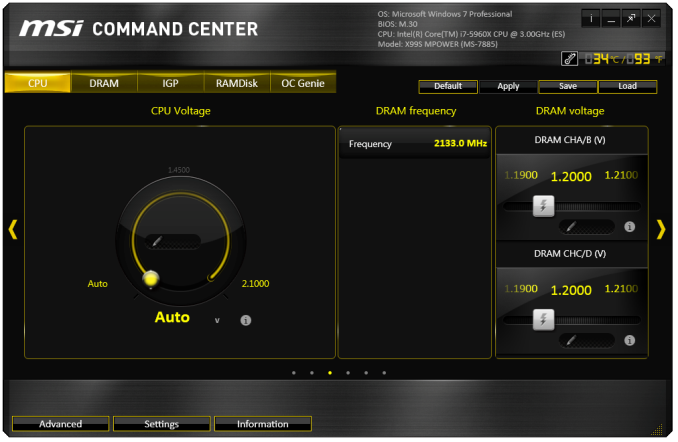The image size is (678, 442).
Task: Show DRAM CHC/D voltage info
Action: (x=630, y=340)
